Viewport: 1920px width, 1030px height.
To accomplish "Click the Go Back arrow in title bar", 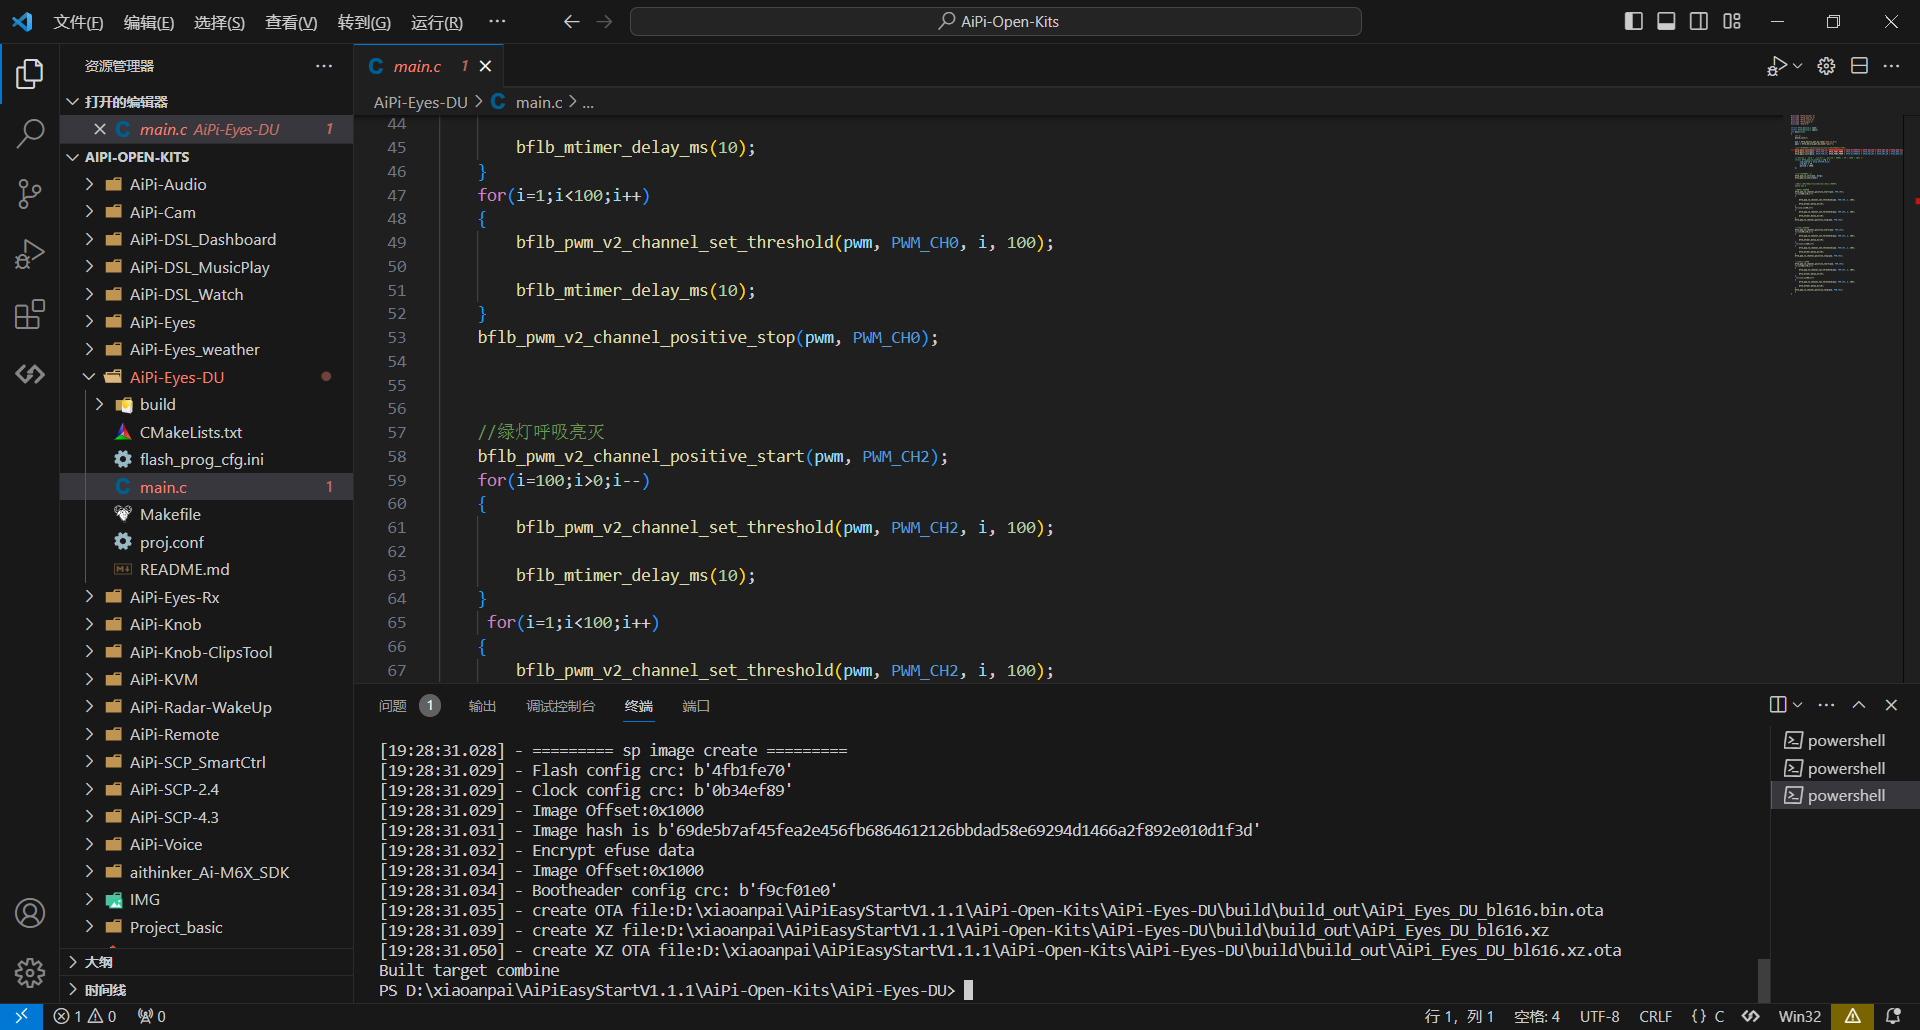I will (571, 21).
